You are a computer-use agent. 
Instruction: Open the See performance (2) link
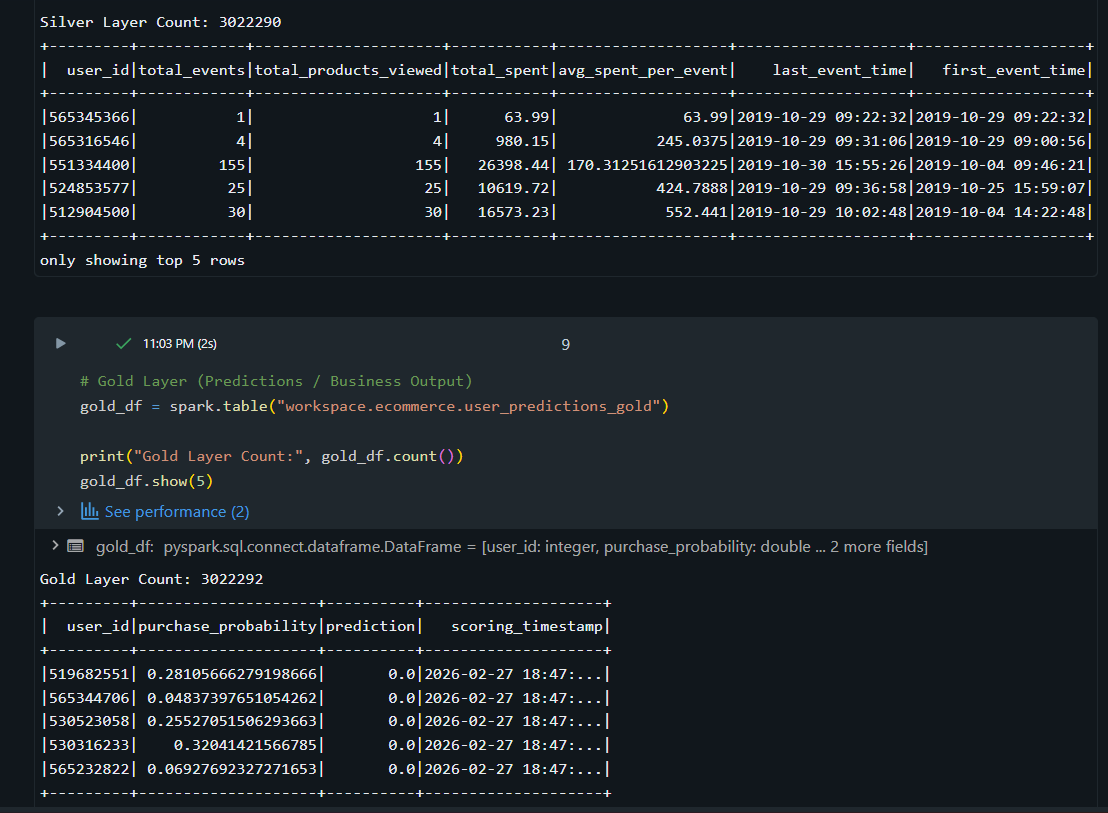click(x=177, y=511)
